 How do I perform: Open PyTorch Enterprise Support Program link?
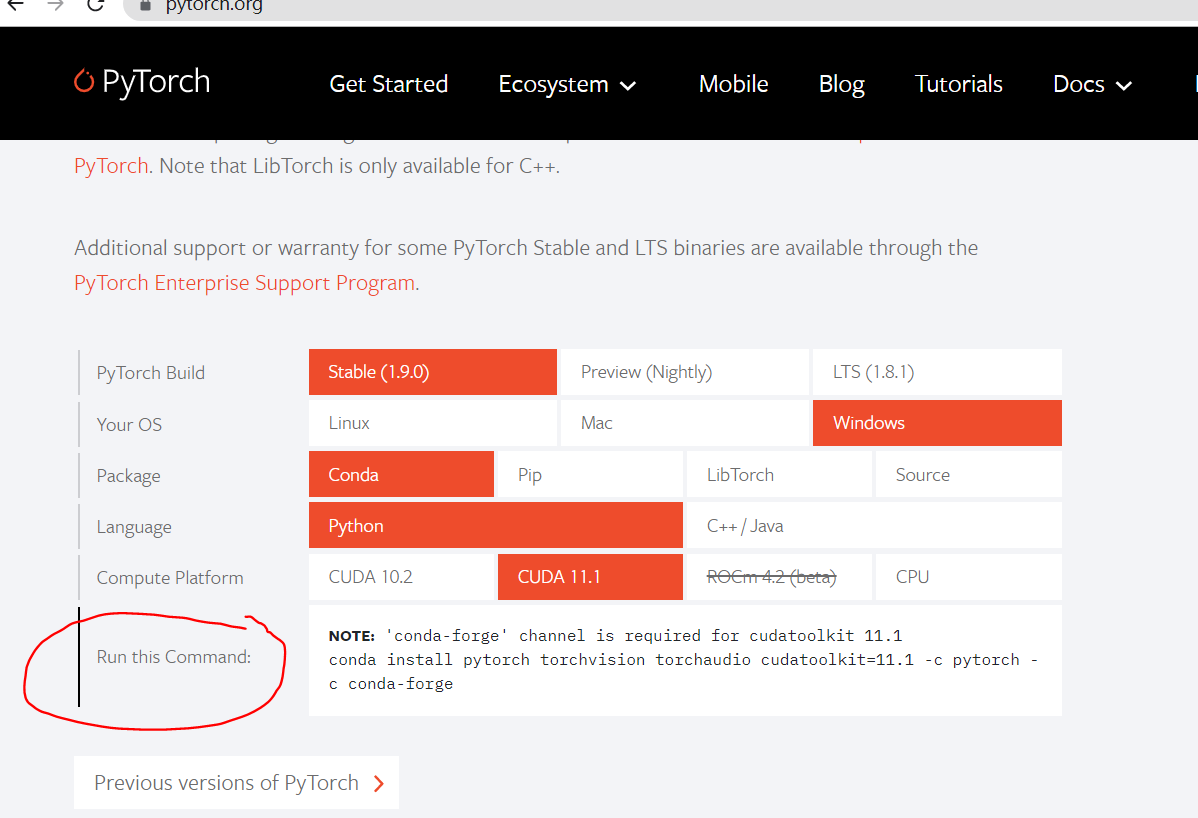[x=244, y=283]
